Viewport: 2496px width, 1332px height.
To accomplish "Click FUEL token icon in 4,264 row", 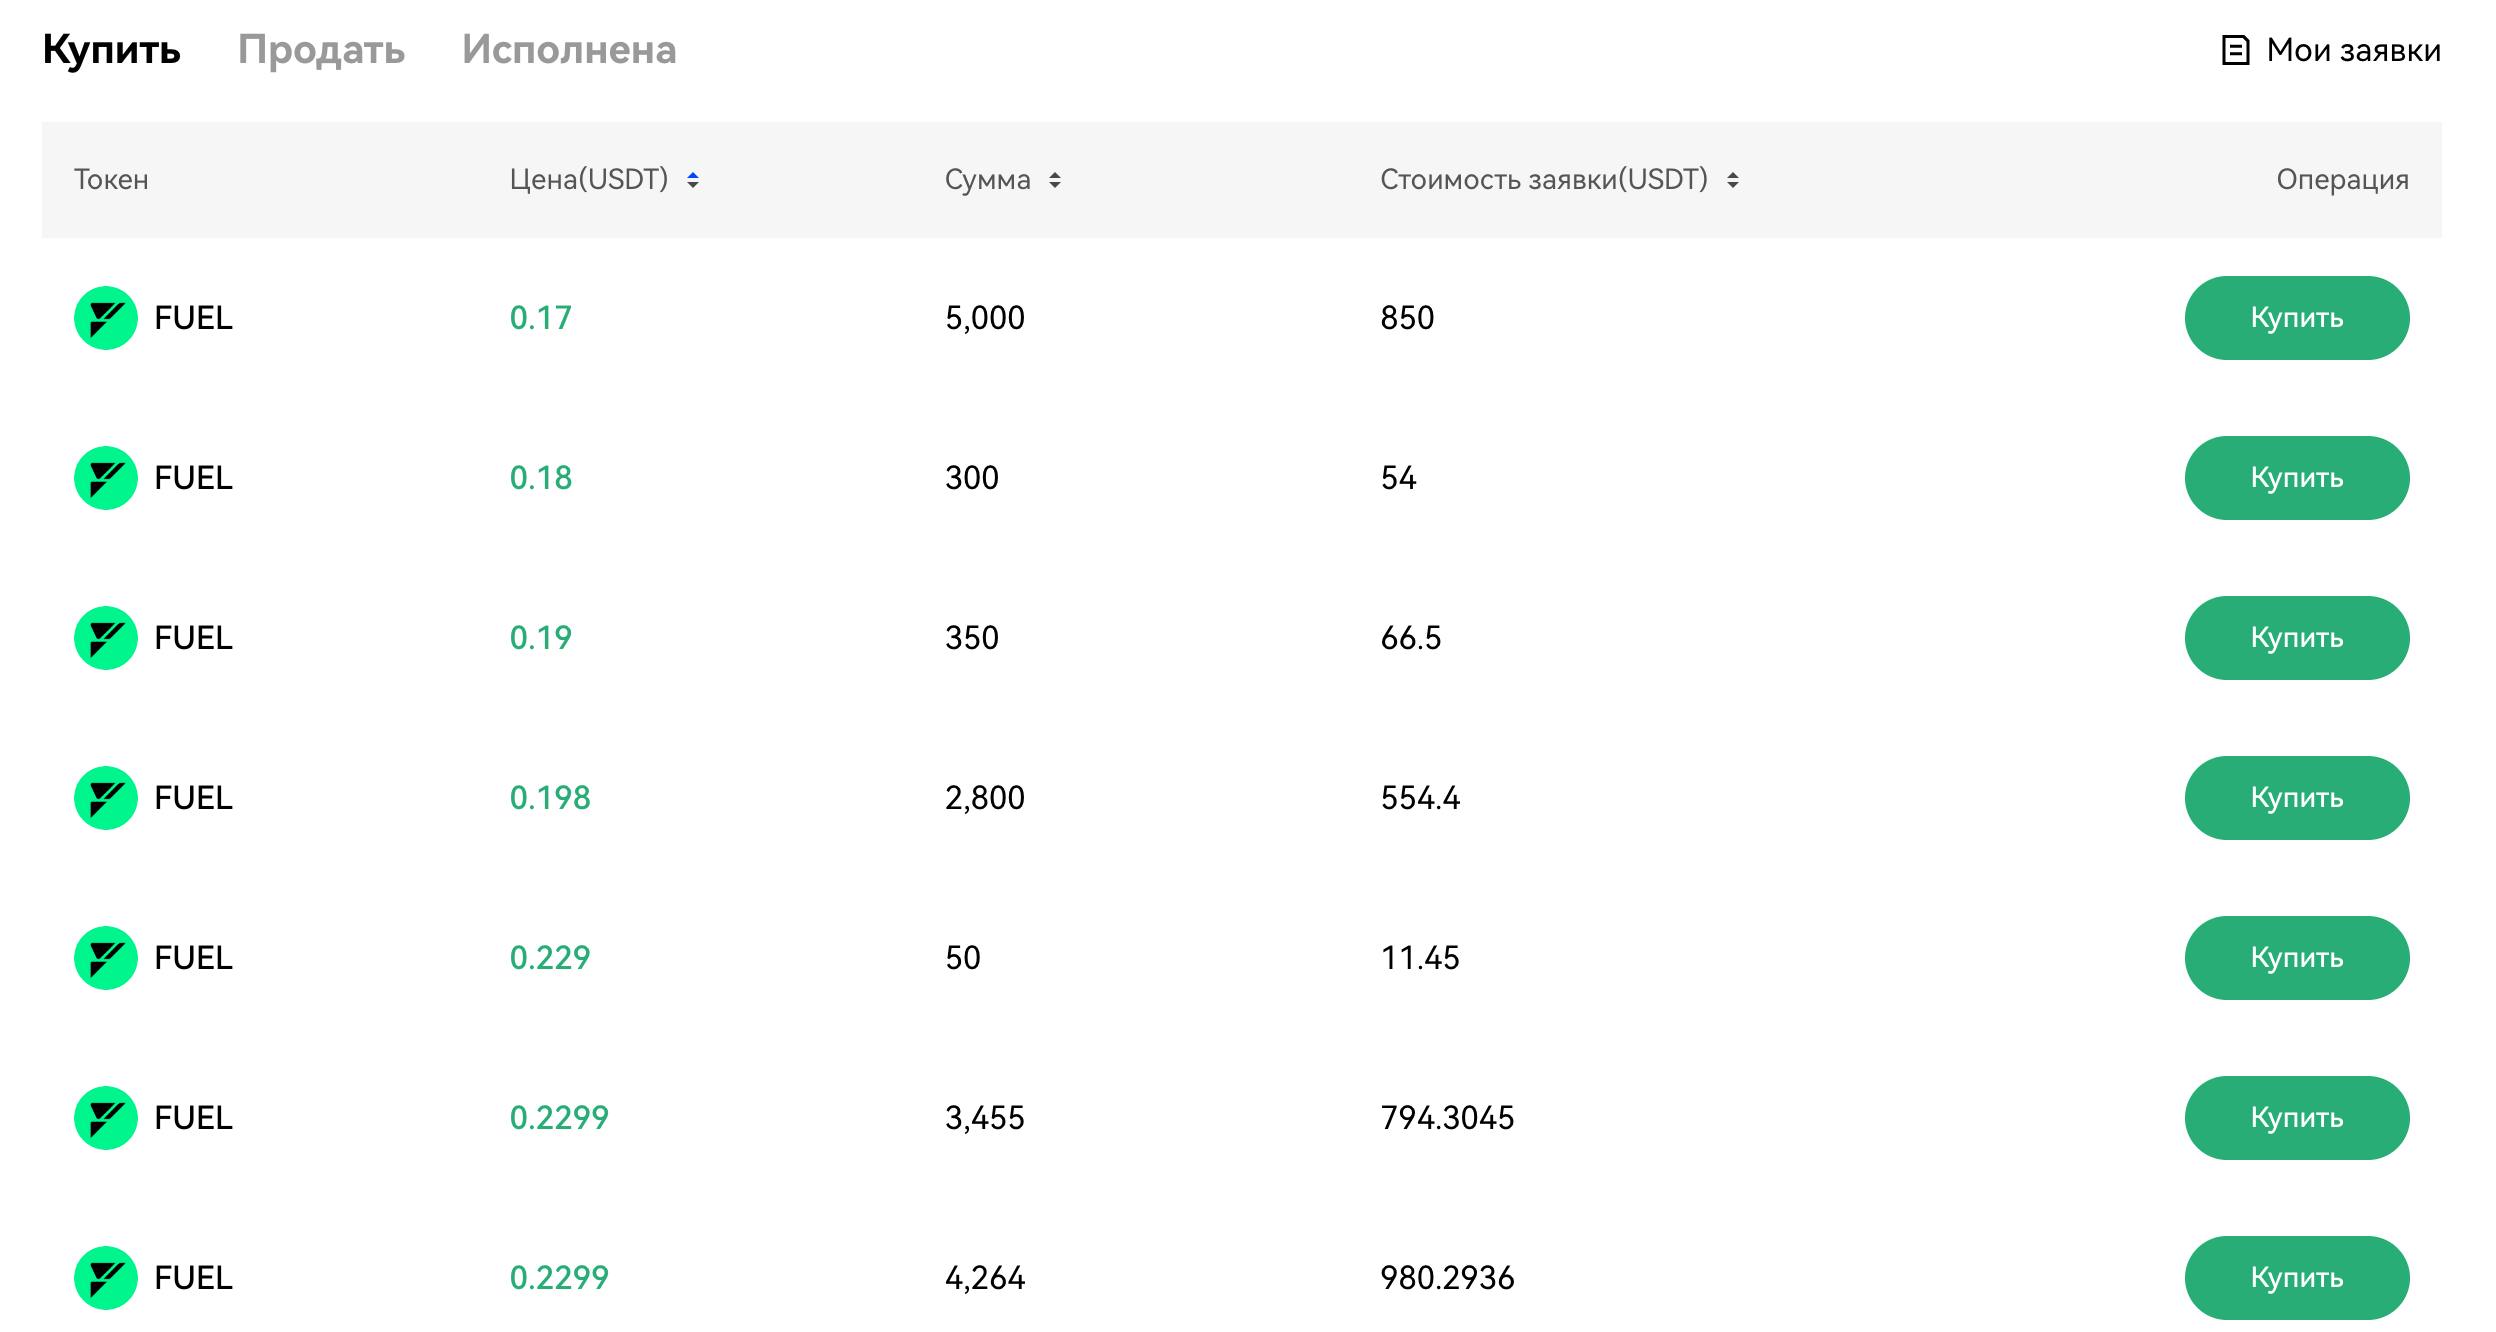I will coord(106,1278).
